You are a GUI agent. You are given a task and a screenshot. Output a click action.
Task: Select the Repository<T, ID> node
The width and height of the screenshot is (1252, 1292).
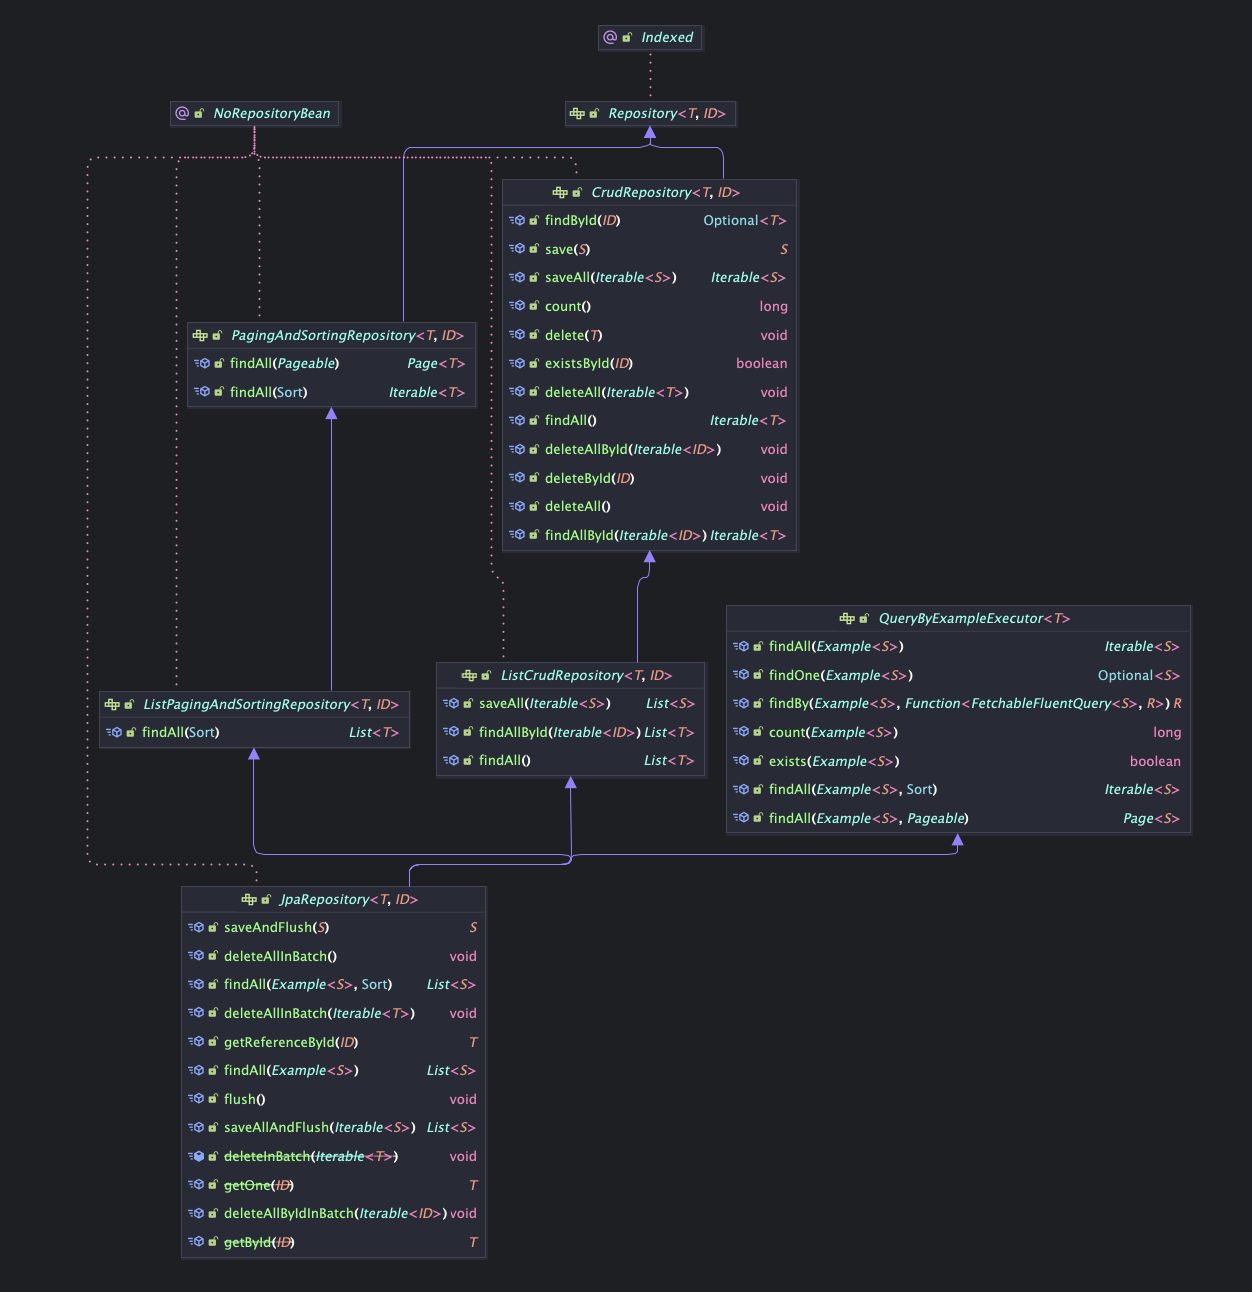650,113
